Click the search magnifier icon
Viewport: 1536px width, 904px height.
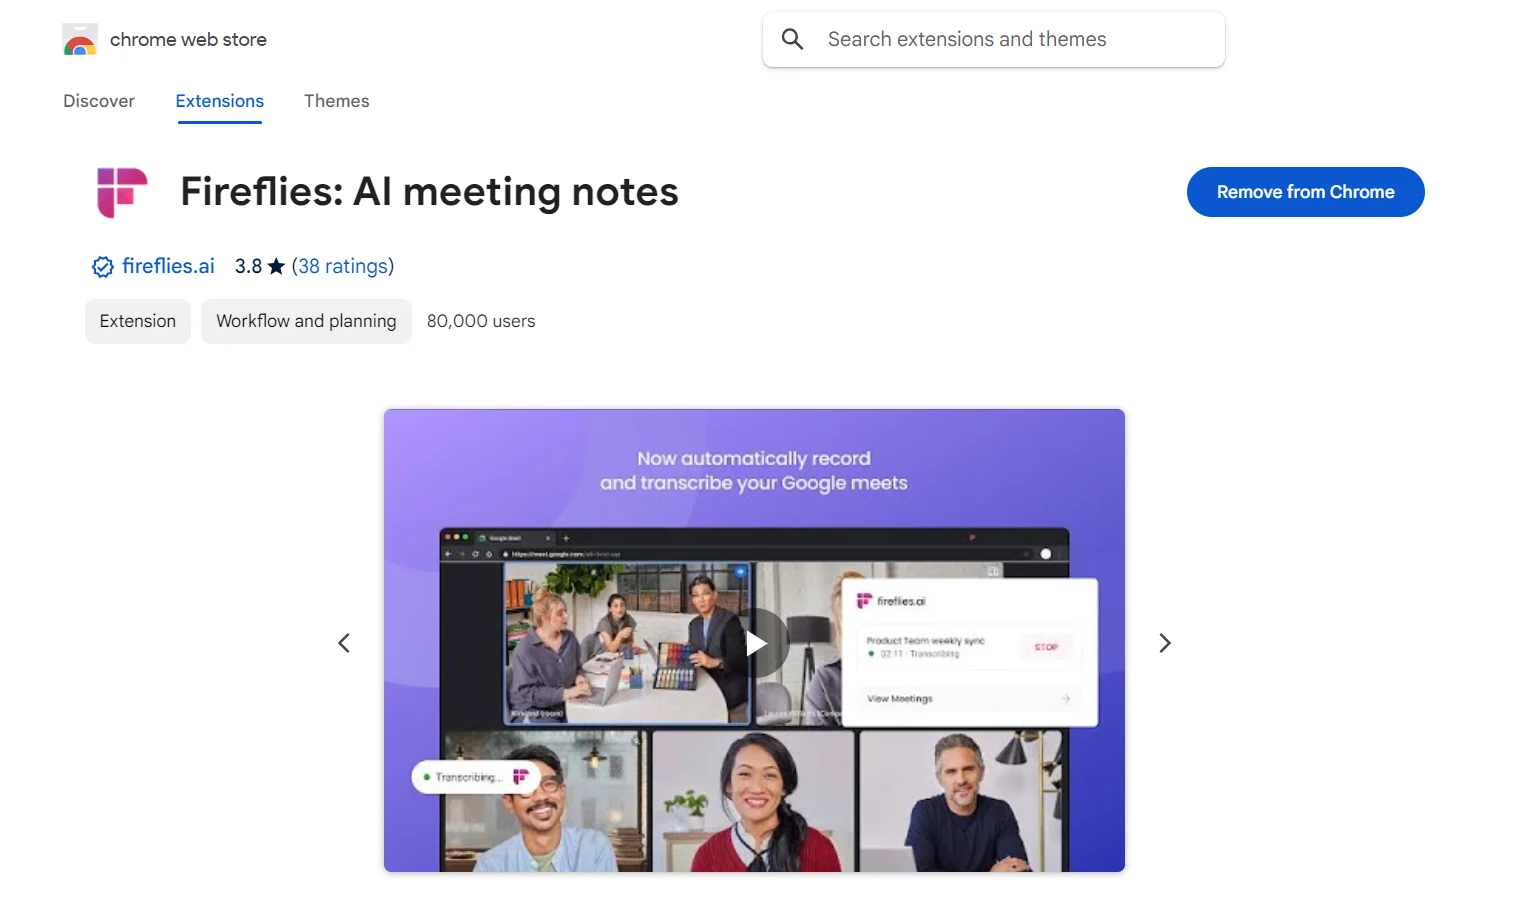coord(793,39)
